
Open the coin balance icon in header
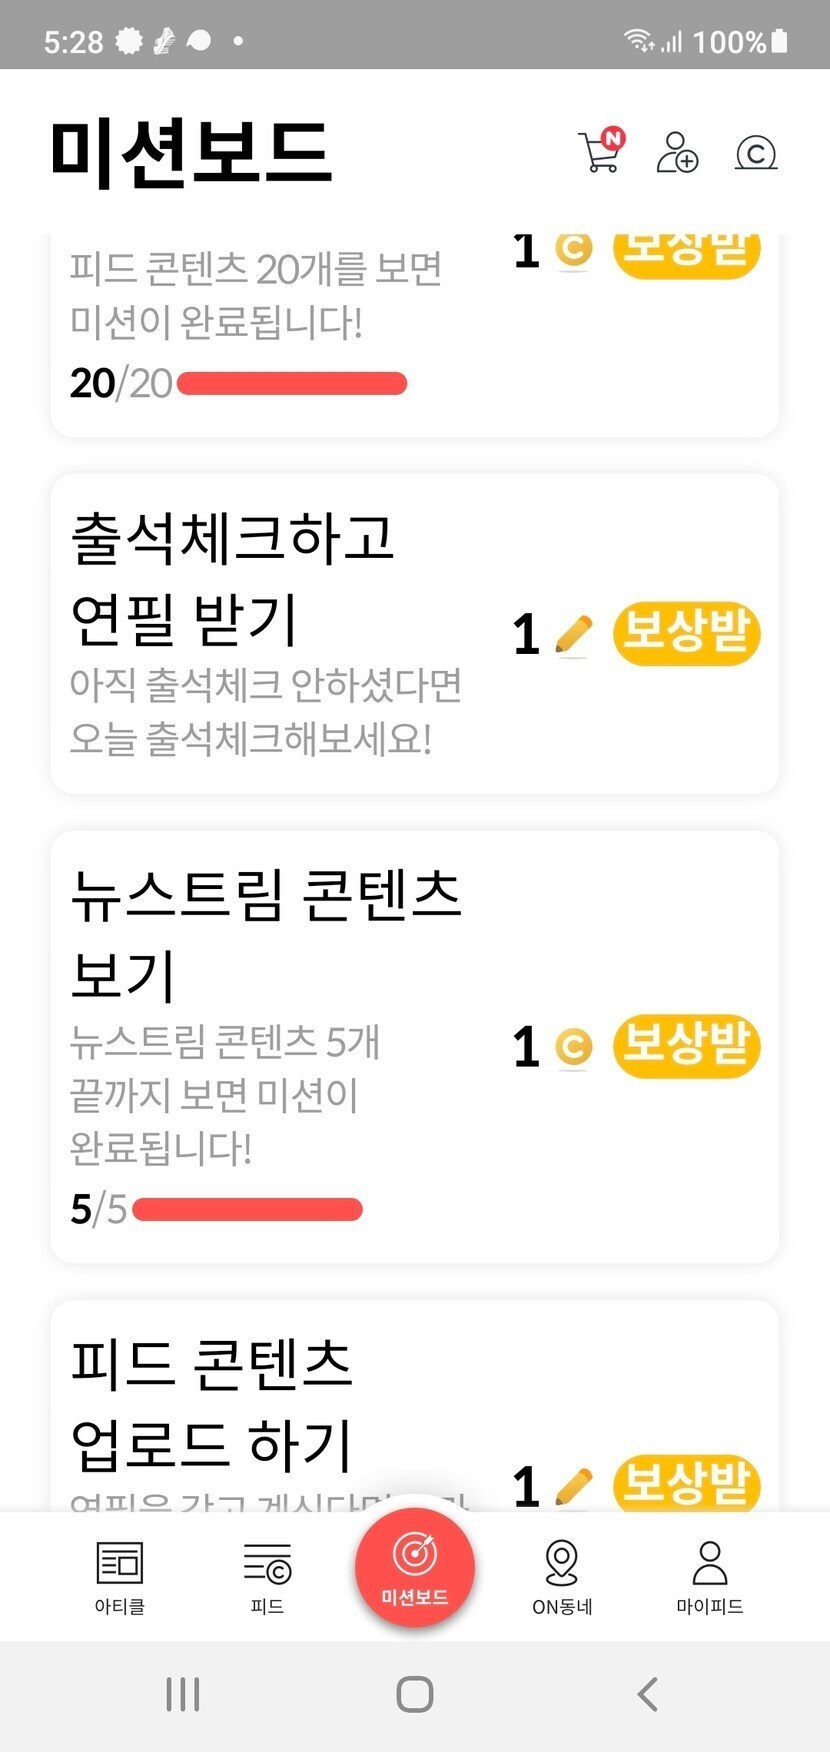pyautogui.click(x=756, y=153)
